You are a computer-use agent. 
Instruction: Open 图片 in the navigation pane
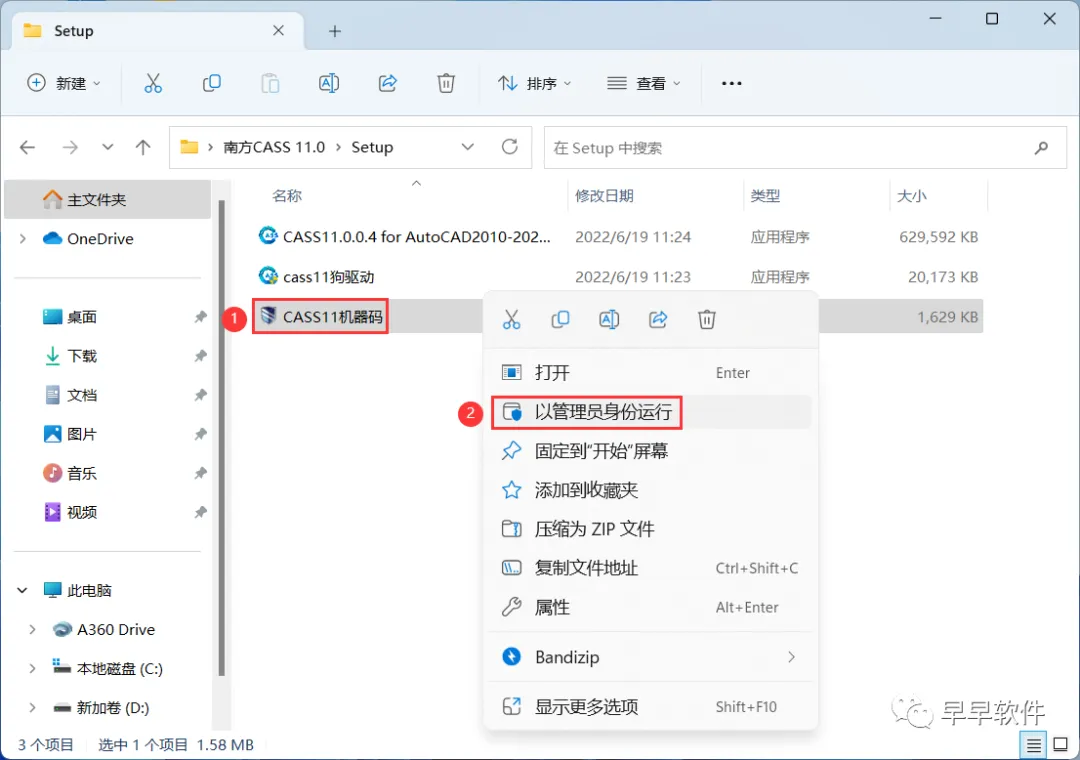82,434
